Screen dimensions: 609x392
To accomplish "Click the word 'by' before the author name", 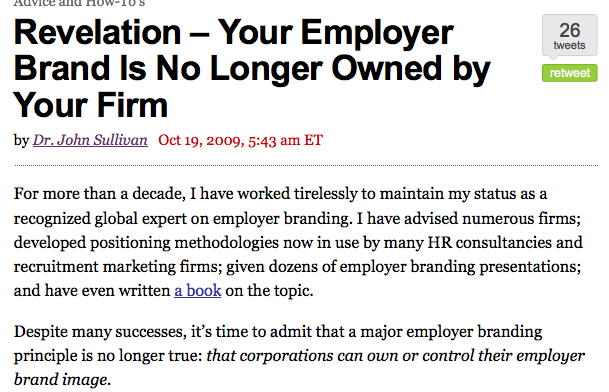I will click(21, 140).
